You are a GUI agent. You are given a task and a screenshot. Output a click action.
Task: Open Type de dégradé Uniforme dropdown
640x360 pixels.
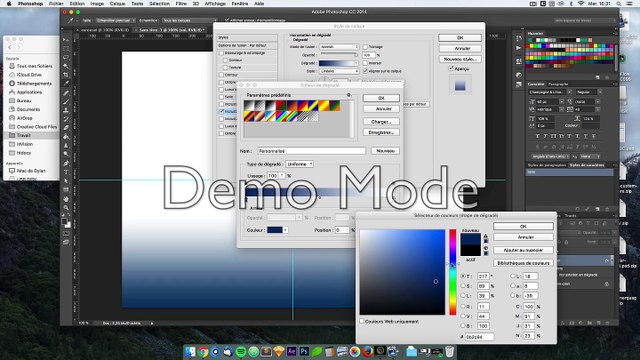pos(299,164)
